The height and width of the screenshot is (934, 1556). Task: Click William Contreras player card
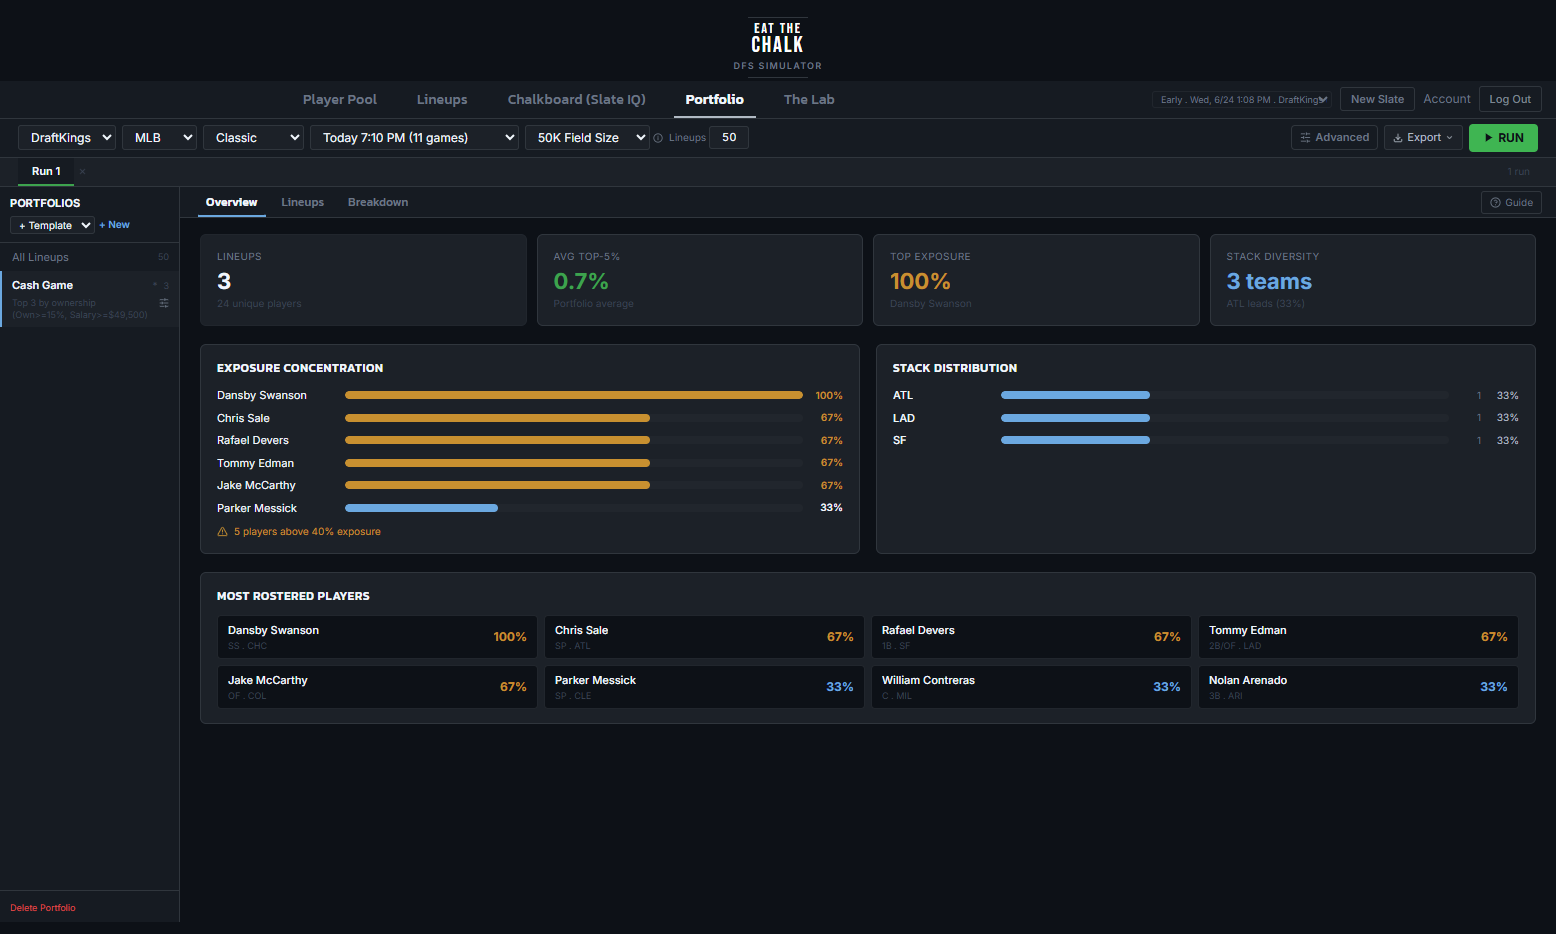pos(1031,687)
